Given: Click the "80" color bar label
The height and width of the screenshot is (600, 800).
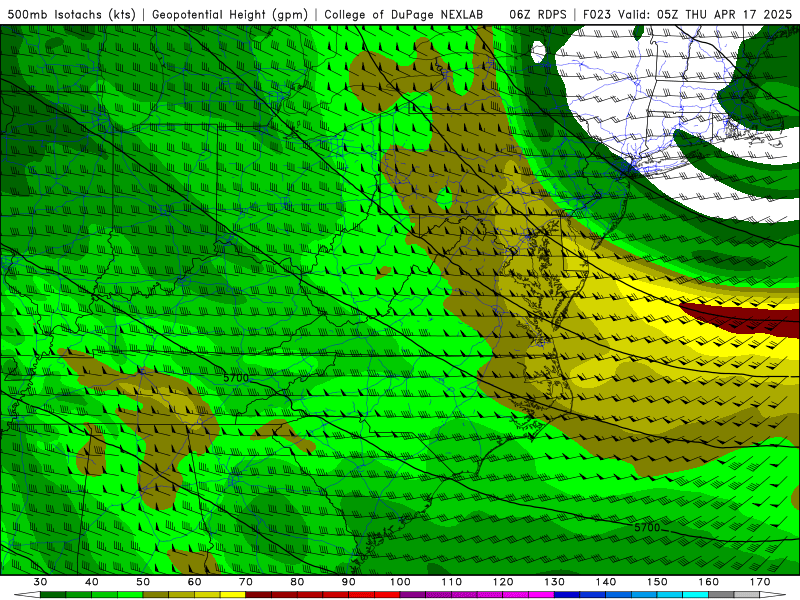Looking at the screenshot, I should pos(297,582).
